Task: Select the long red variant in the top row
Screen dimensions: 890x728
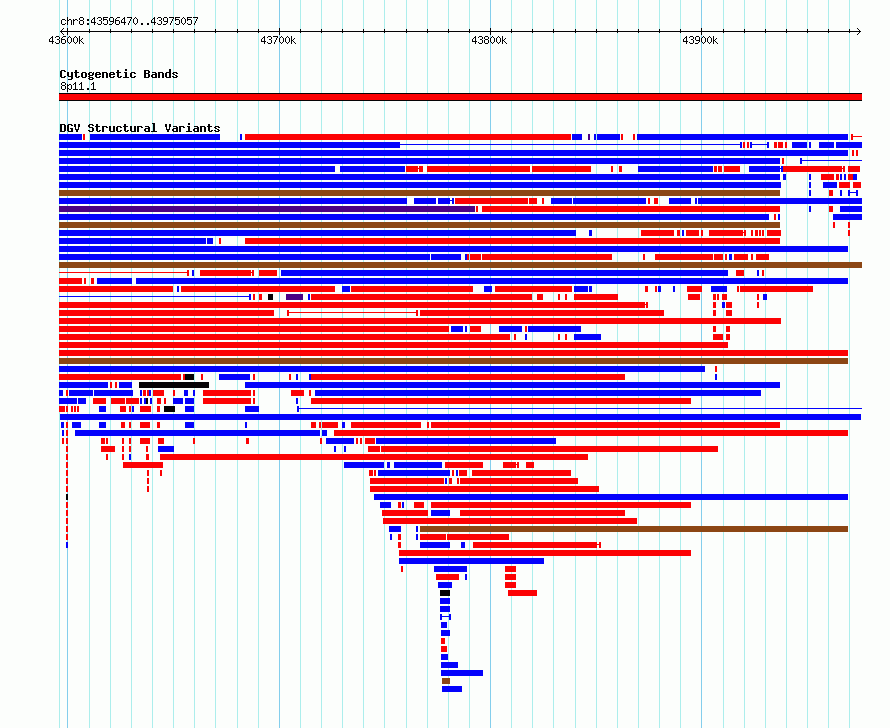Action: (x=408, y=137)
